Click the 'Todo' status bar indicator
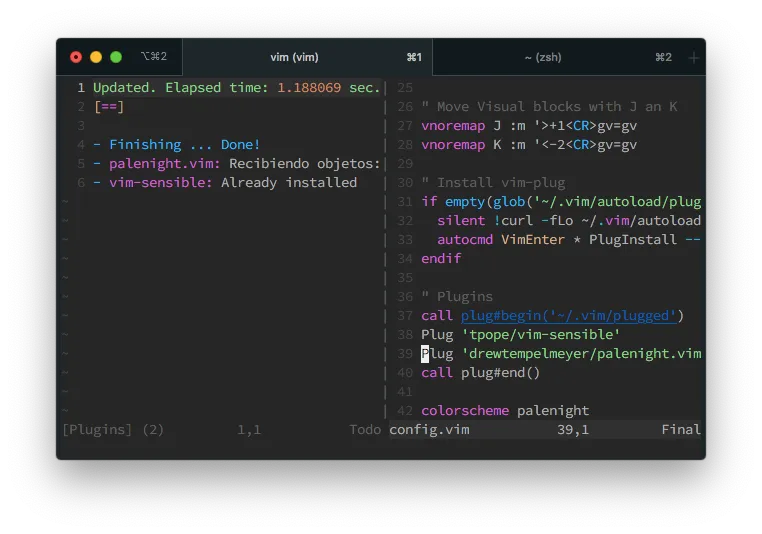Screen dimensions: 762x534 [x=365, y=430]
